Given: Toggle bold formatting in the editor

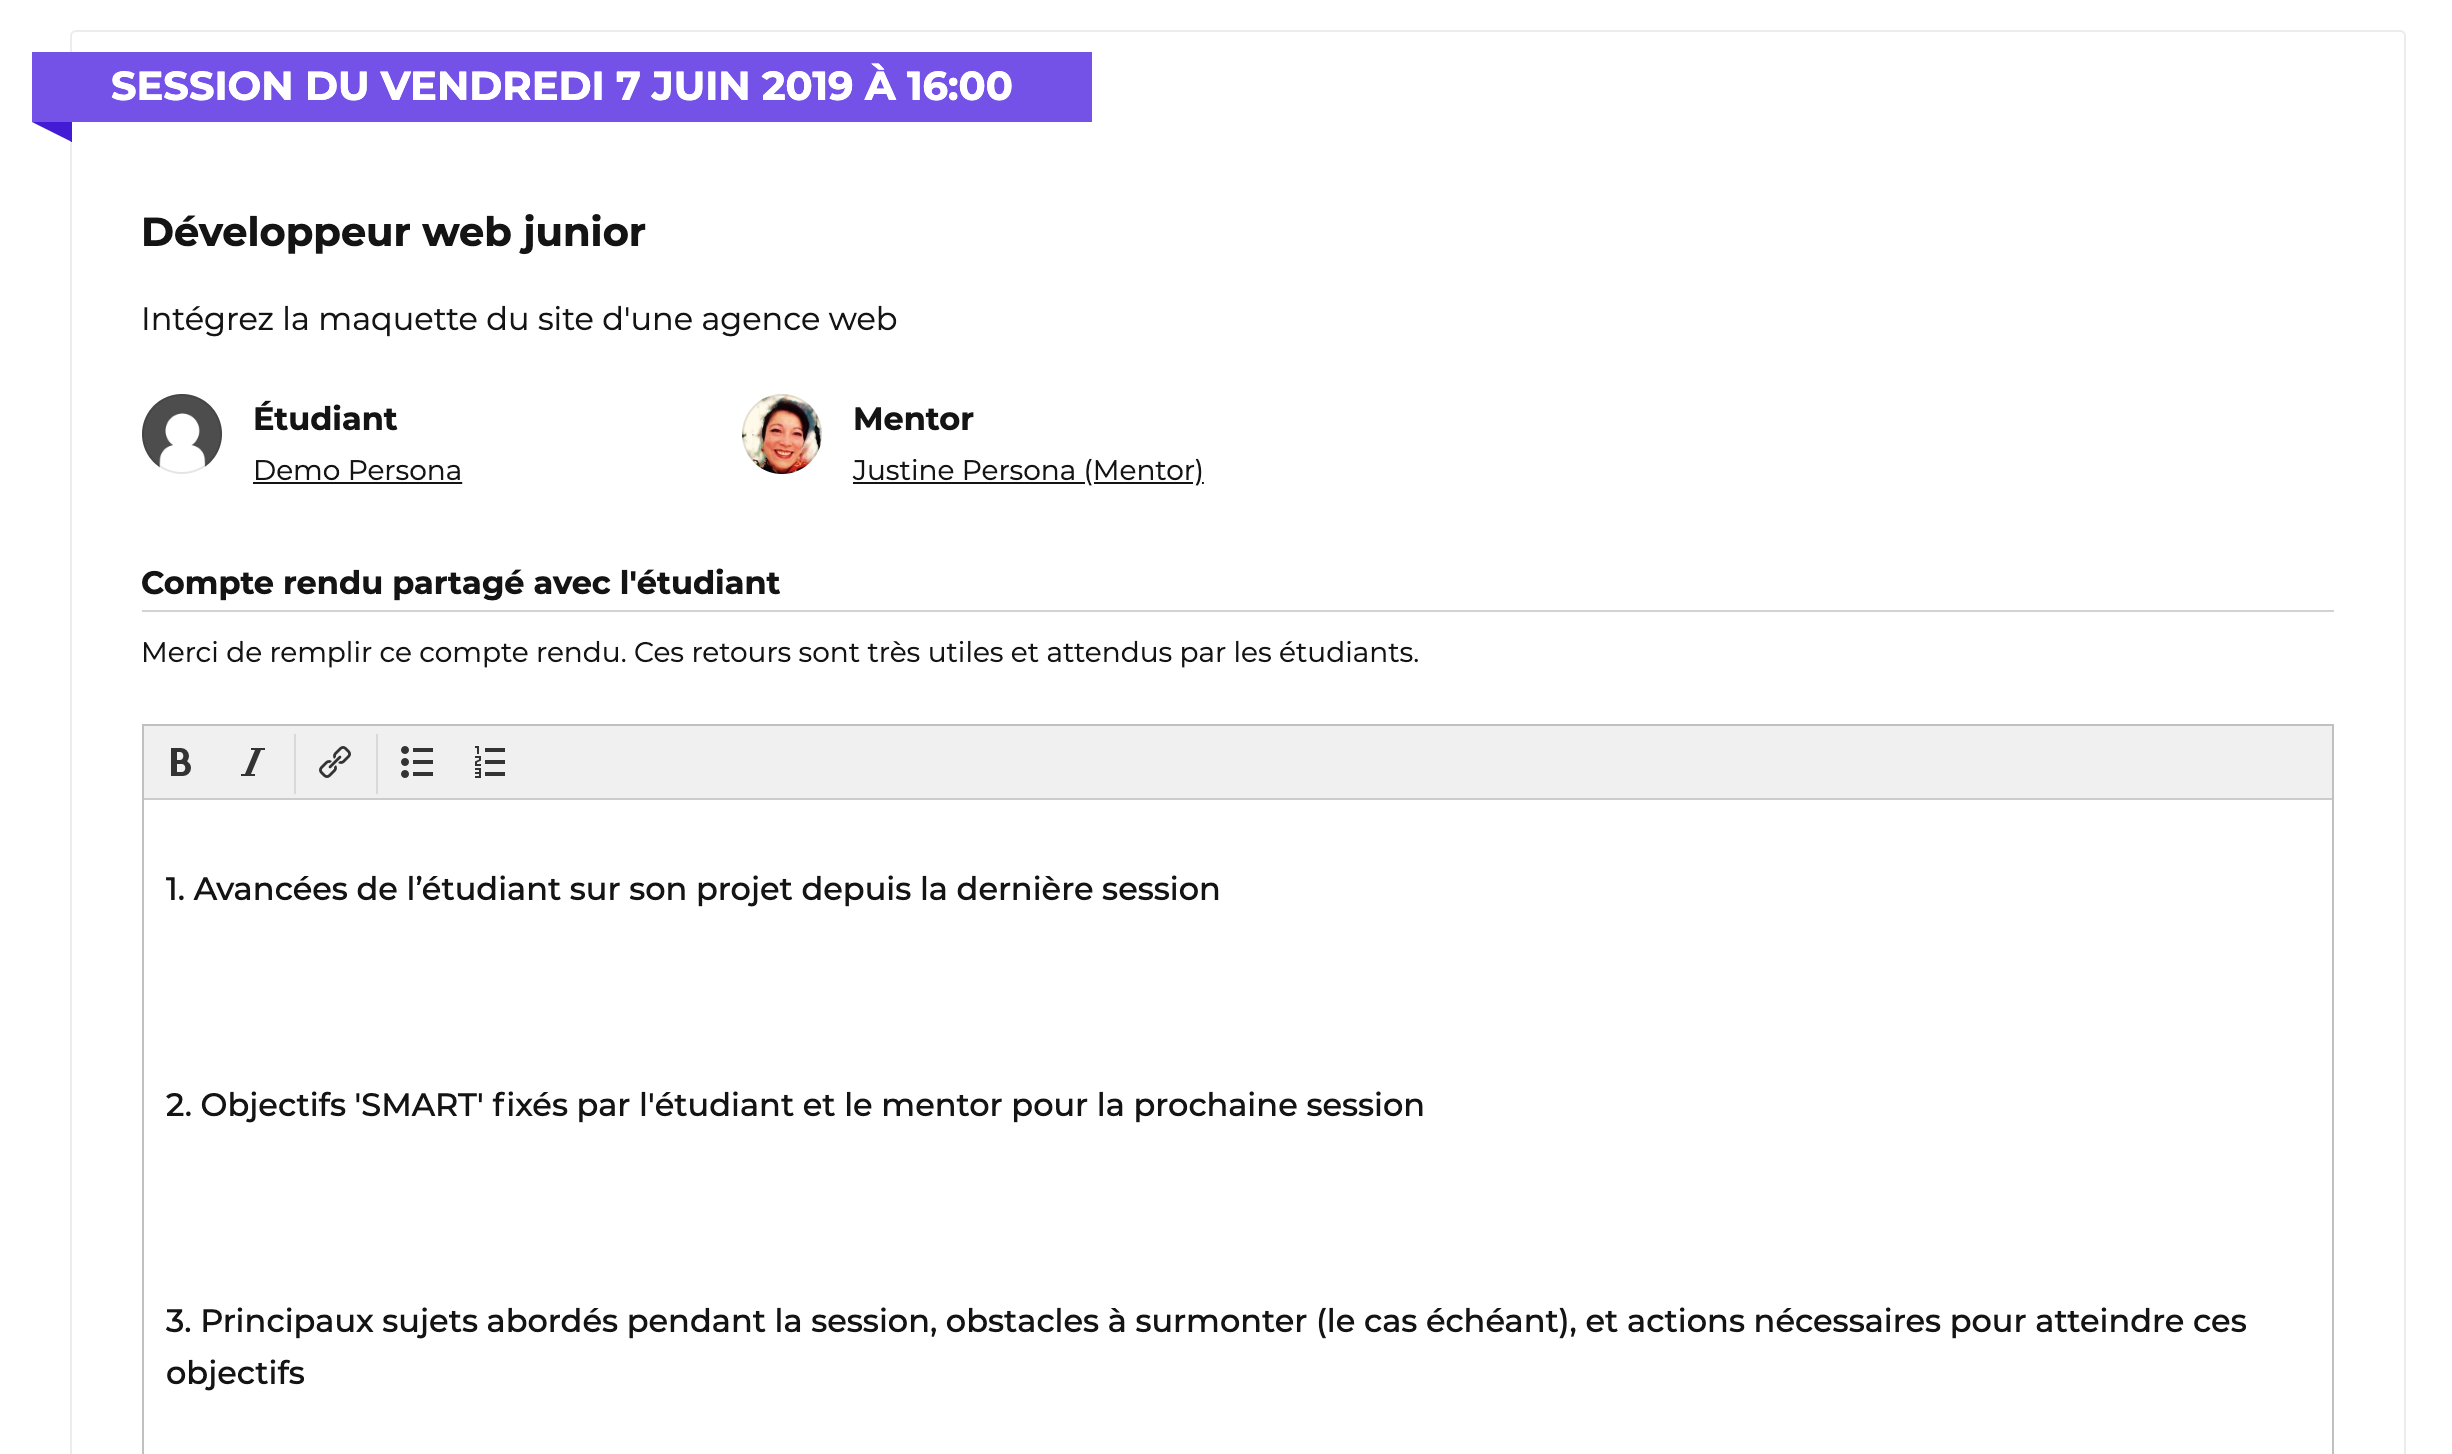Looking at the screenshot, I should point(180,763).
